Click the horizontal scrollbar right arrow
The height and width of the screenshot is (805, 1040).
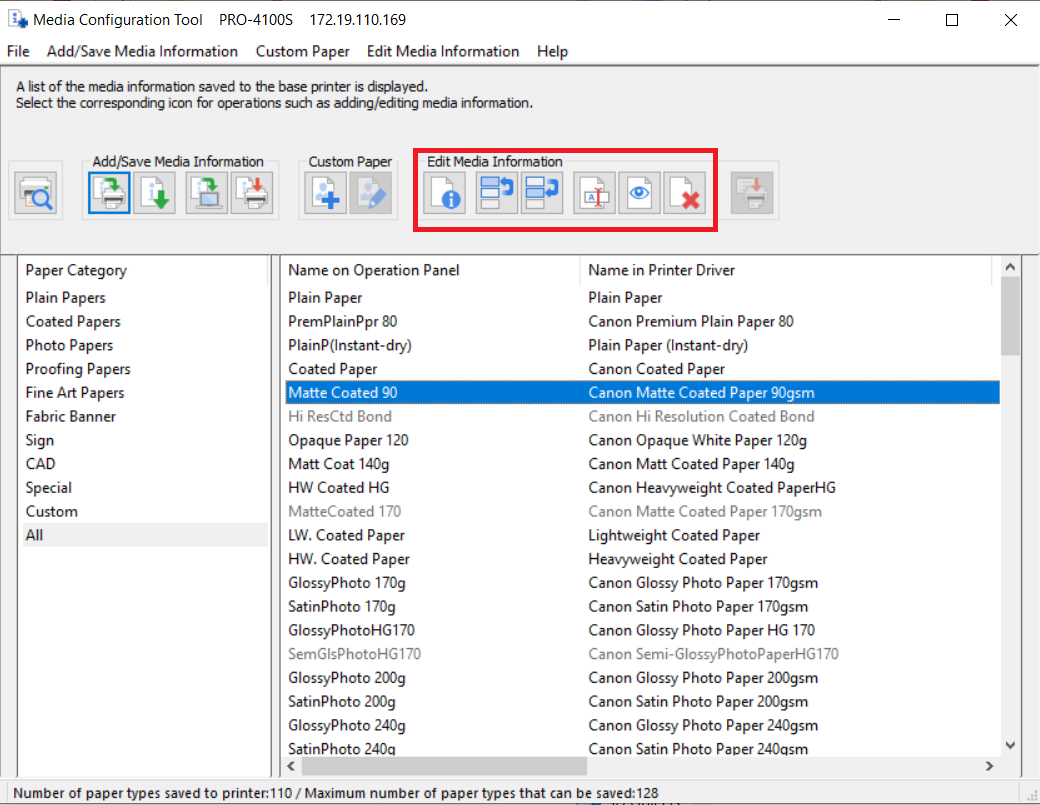tap(989, 766)
